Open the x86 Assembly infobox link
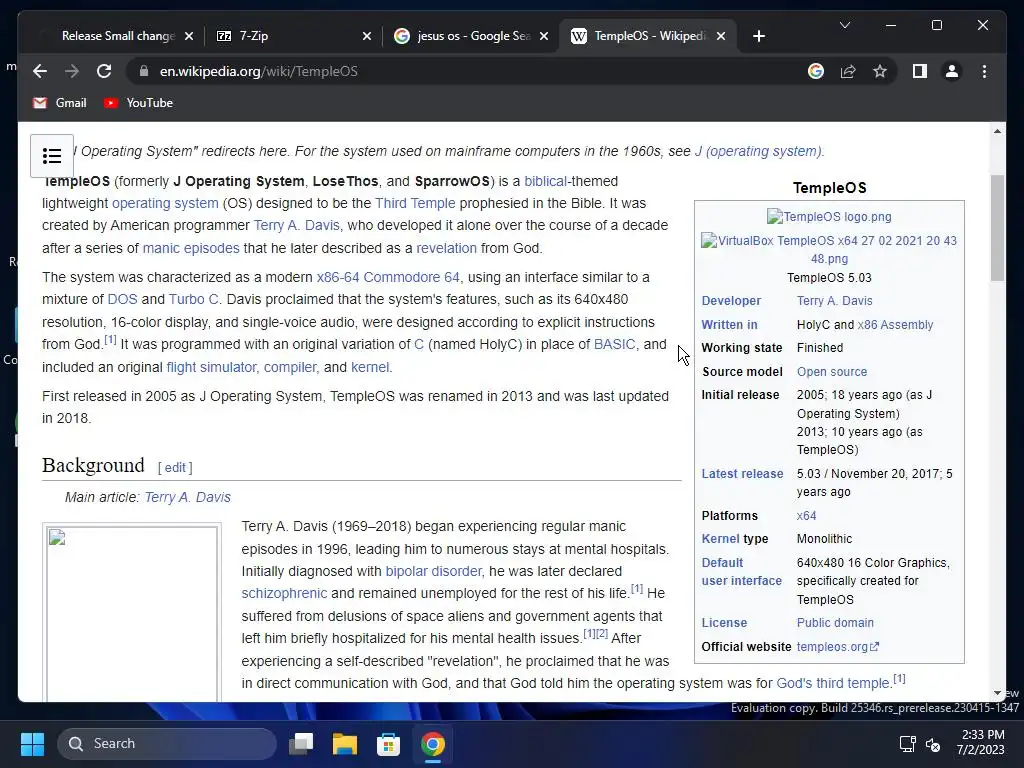Image resolution: width=1024 pixels, height=768 pixels. click(895, 325)
